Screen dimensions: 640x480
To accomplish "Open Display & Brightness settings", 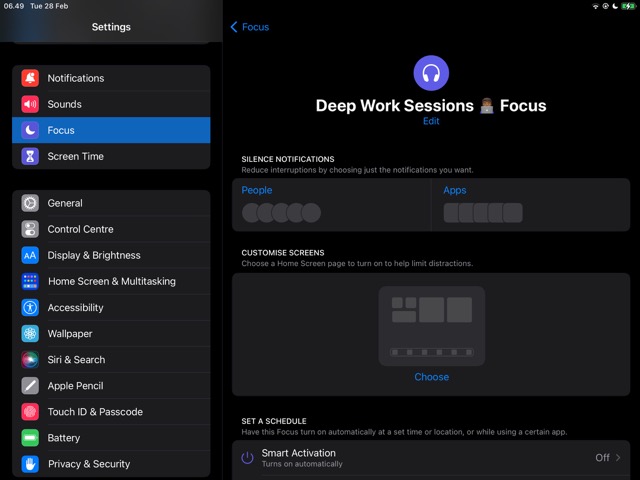I will click(x=94, y=255).
